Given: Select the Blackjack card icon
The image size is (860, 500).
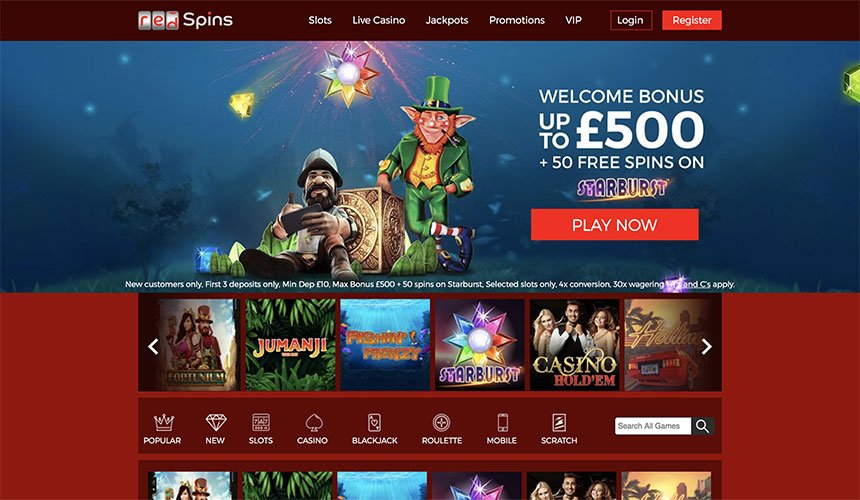Looking at the screenshot, I should (374, 423).
